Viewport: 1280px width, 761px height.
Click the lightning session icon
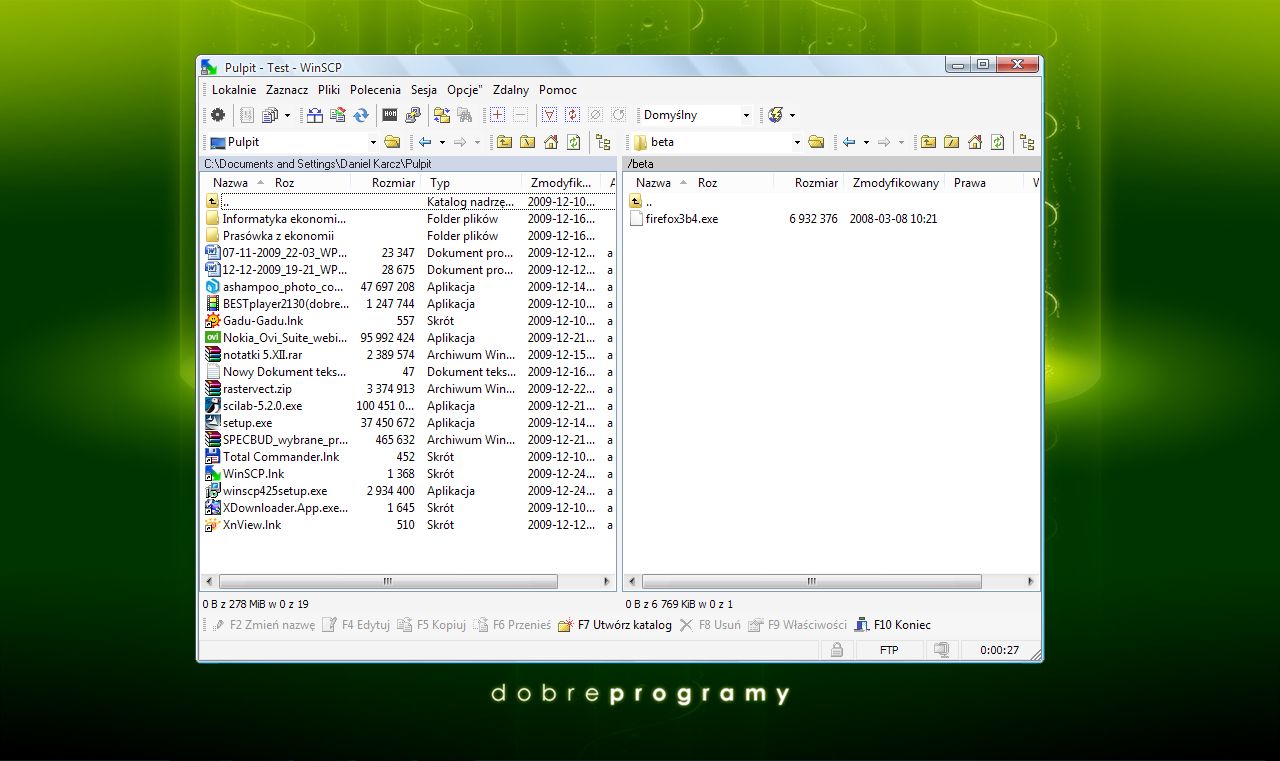click(775, 115)
